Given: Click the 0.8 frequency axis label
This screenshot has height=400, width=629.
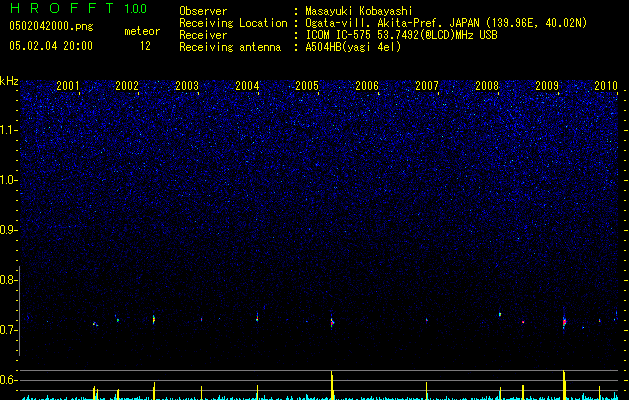Looking at the screenshot, I should (x=8, y=280).
